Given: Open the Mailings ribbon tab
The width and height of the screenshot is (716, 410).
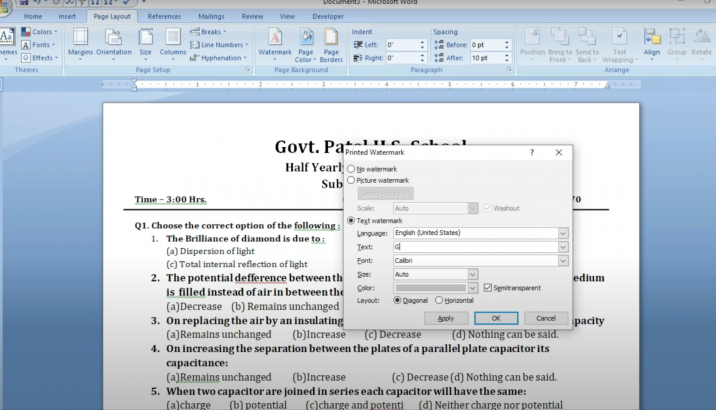Looking at the screenshot, I should click(x=211, y=17).
